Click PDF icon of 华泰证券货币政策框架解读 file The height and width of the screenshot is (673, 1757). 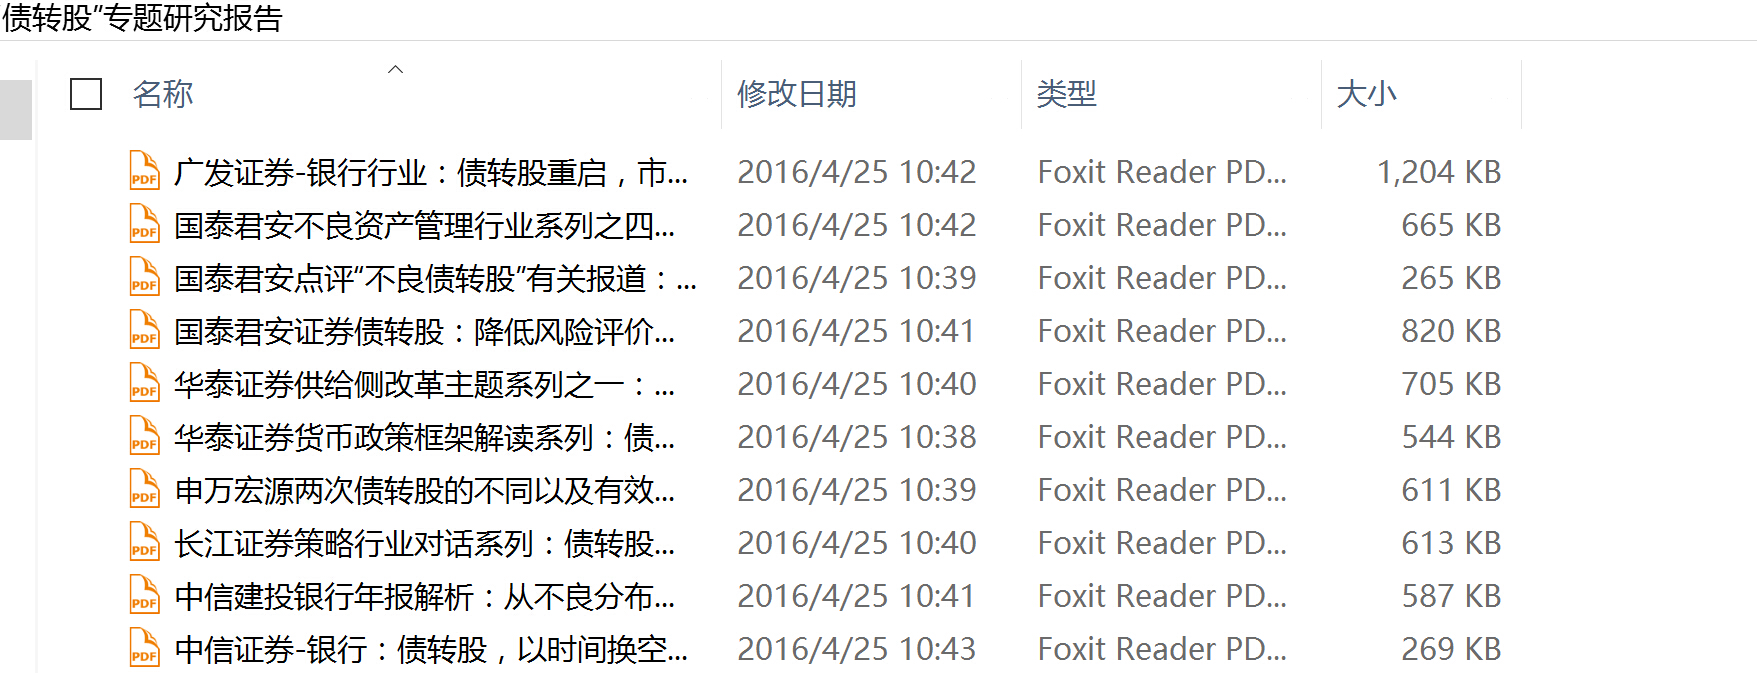point(144,436)
